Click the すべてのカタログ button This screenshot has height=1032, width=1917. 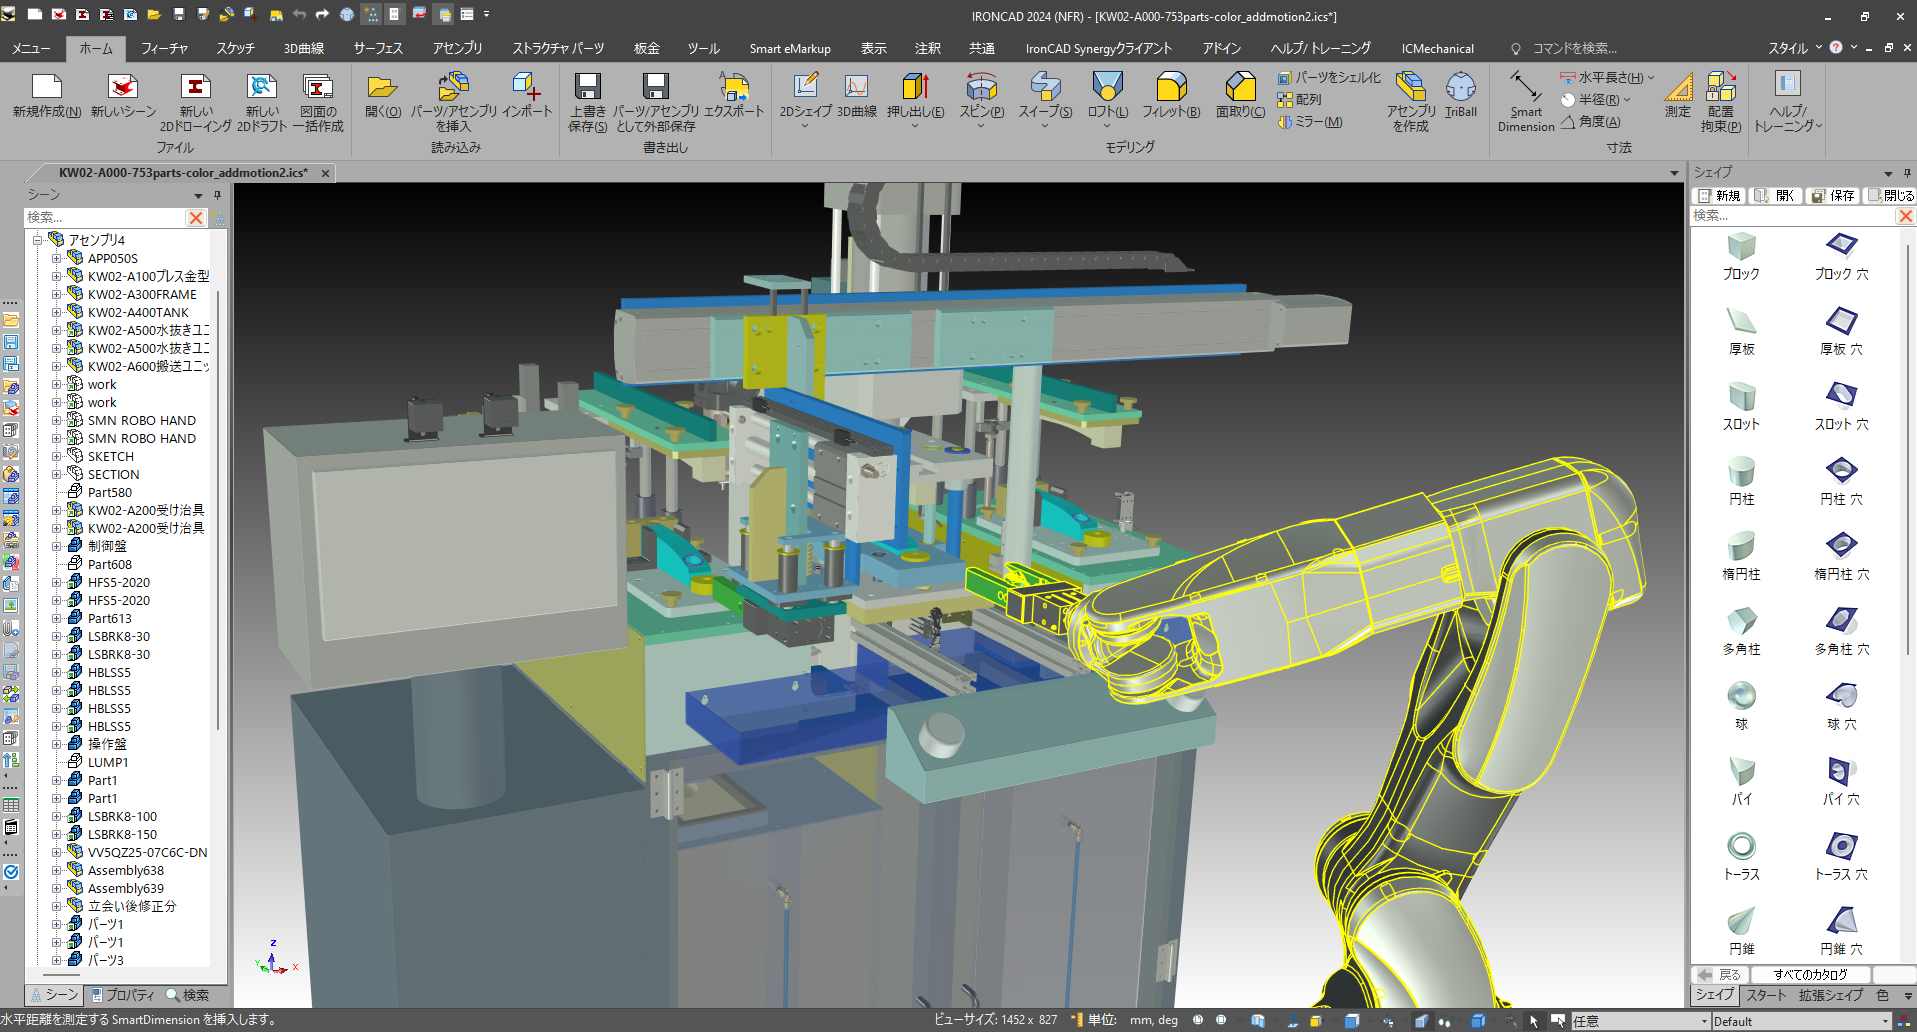coord(1810,974)
